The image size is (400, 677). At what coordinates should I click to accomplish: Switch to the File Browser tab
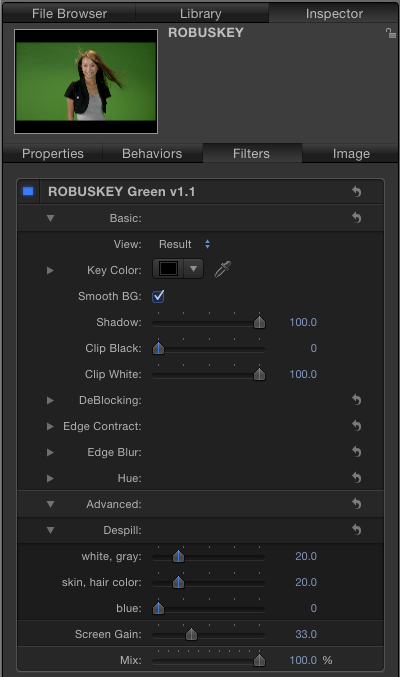pyautogui.click(x=69, y=13)
